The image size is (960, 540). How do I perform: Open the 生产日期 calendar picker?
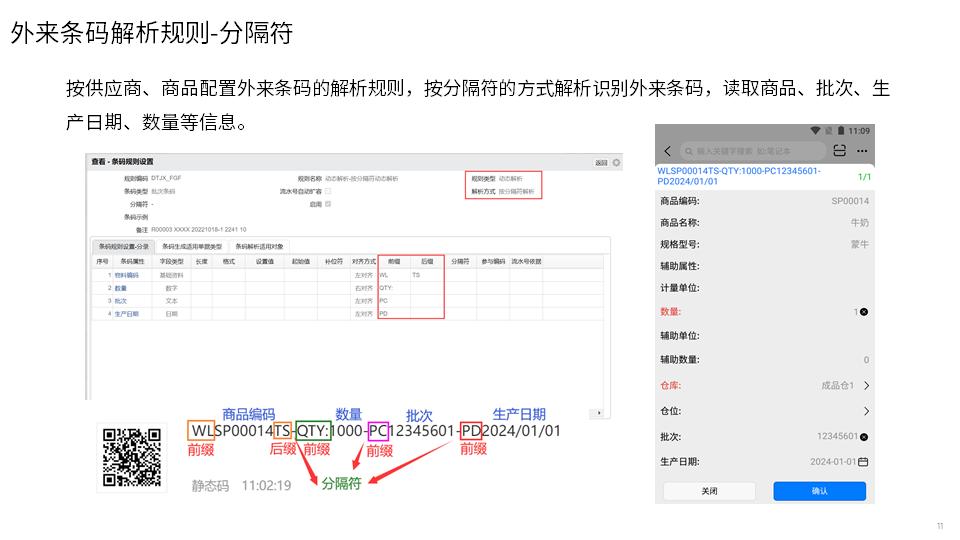[864, 462]
